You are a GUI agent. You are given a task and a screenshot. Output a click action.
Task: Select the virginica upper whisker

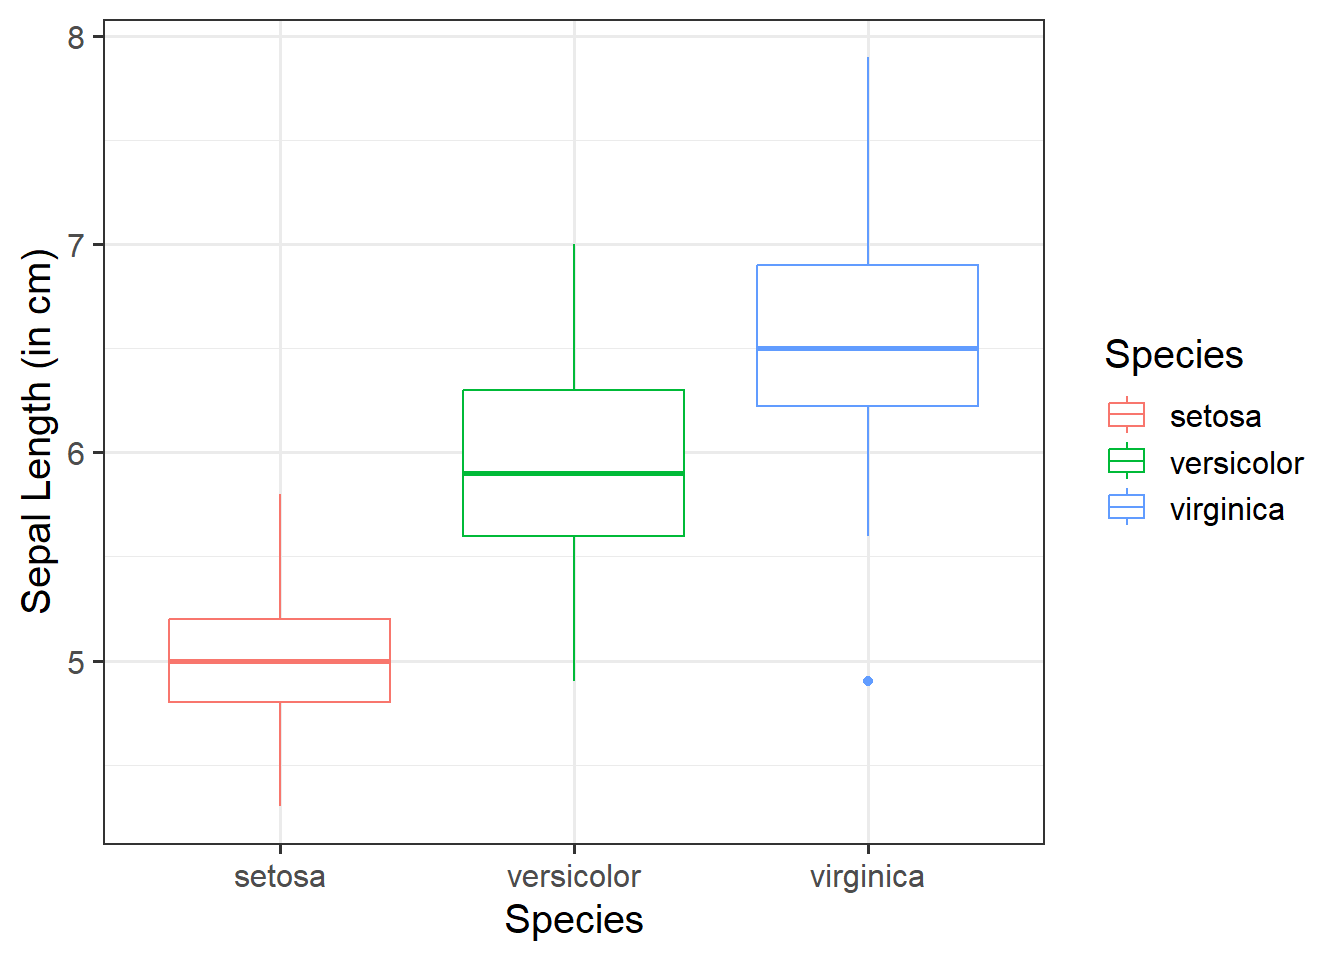point(868,160)
